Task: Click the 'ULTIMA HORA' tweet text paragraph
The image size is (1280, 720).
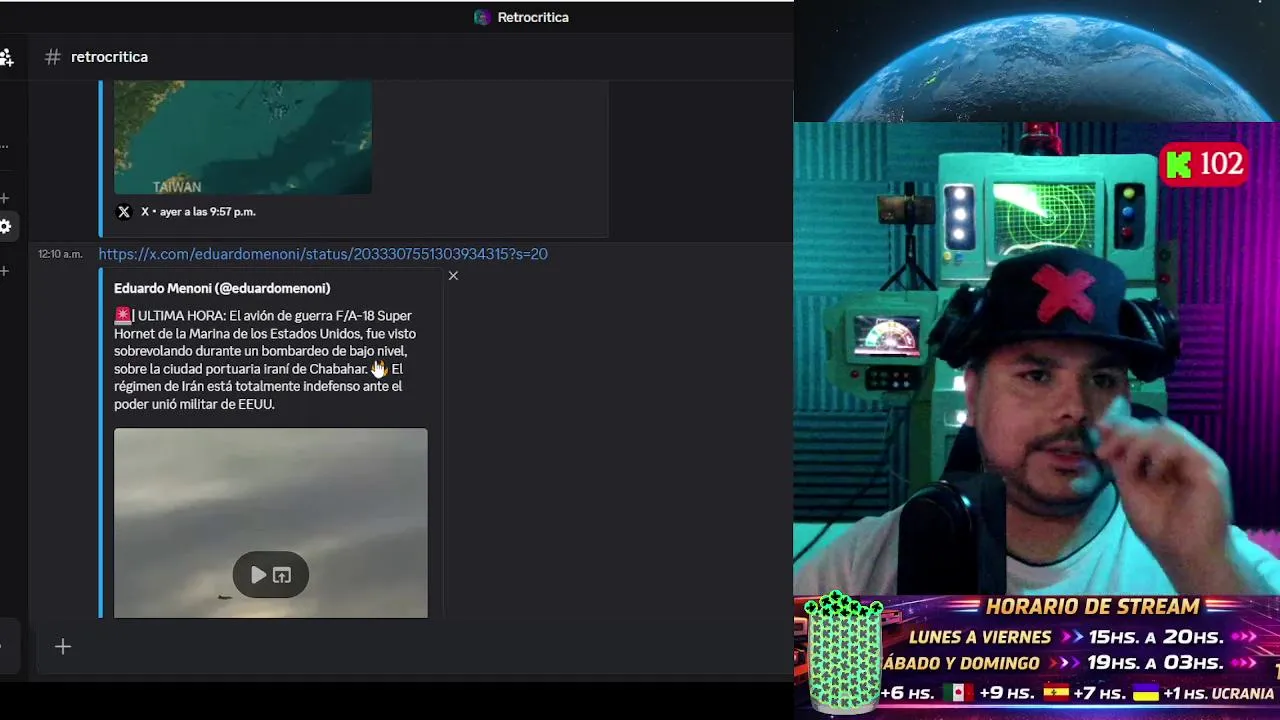Action: (x=265, y=360)
